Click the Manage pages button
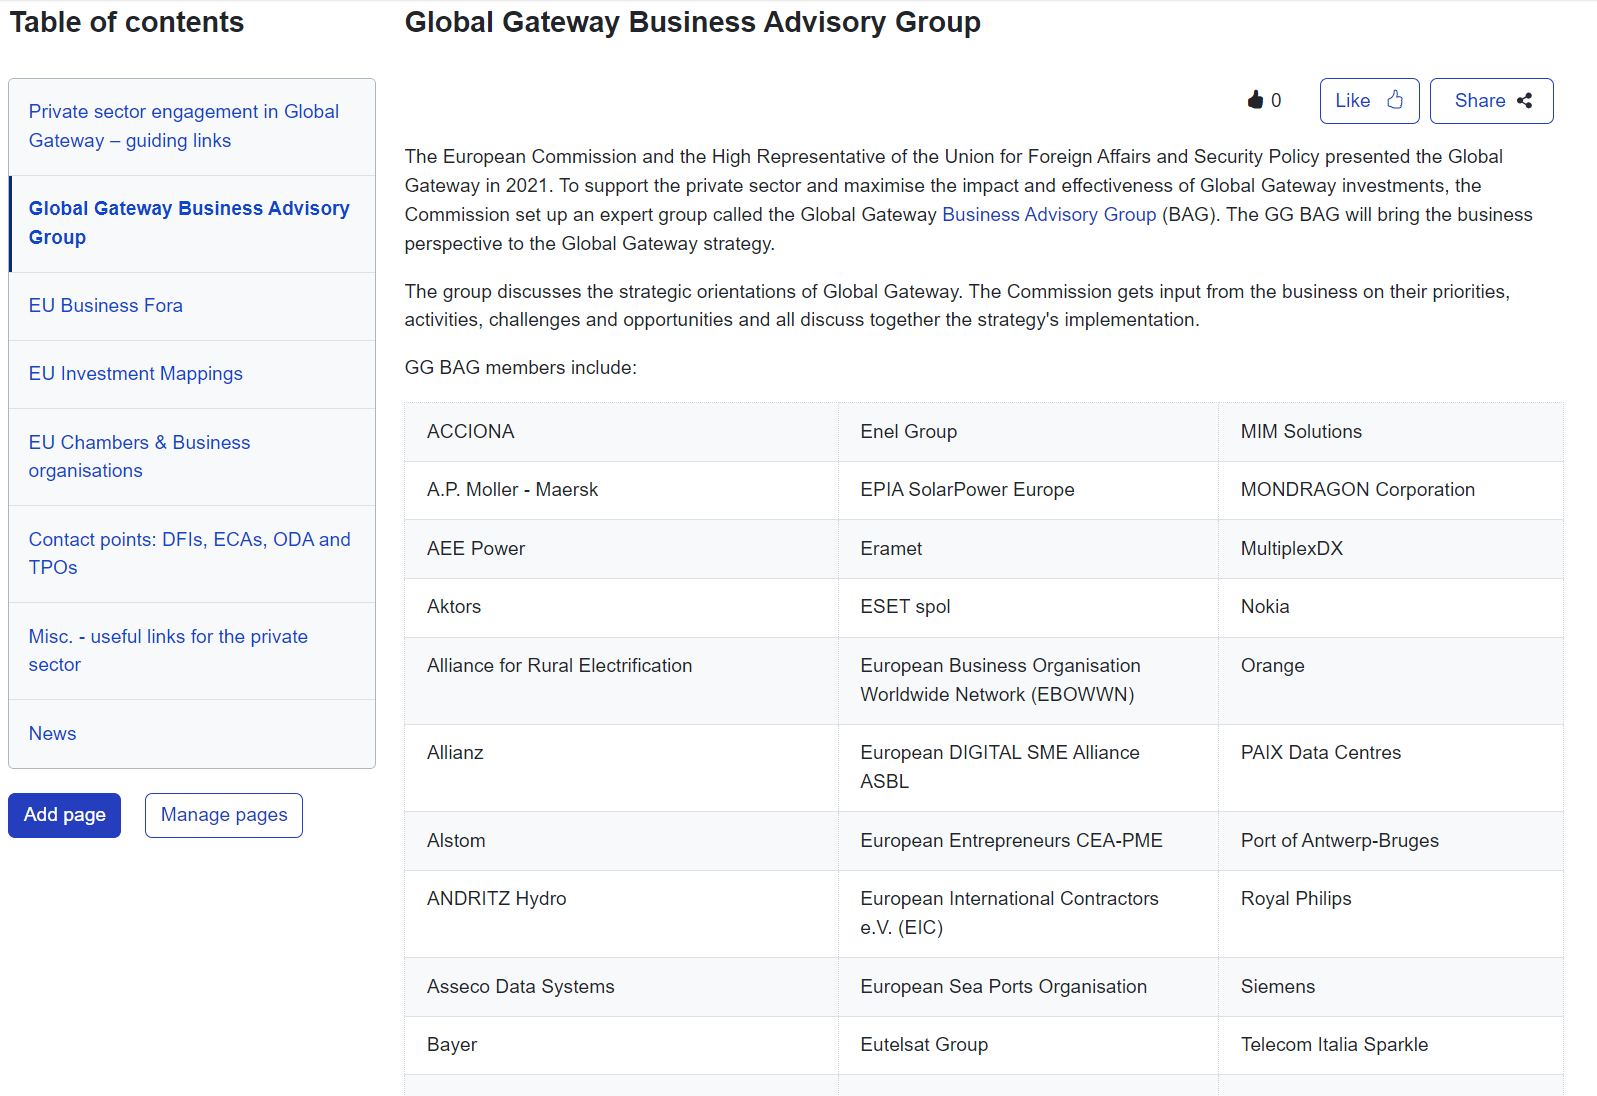 pos(224,815)
